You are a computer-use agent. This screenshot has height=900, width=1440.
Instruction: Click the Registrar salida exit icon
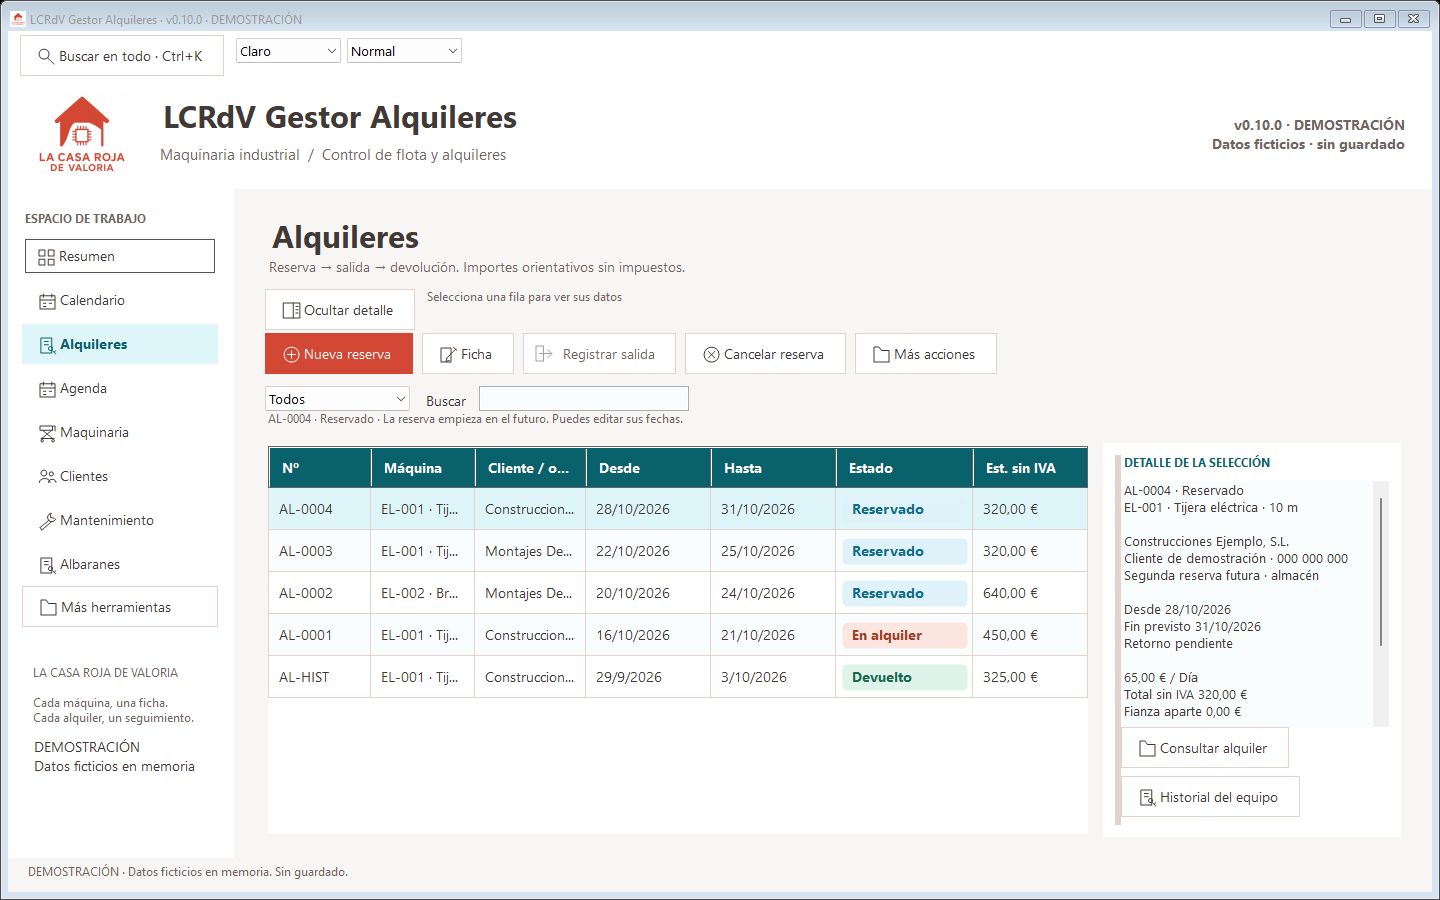click(544, 354)
